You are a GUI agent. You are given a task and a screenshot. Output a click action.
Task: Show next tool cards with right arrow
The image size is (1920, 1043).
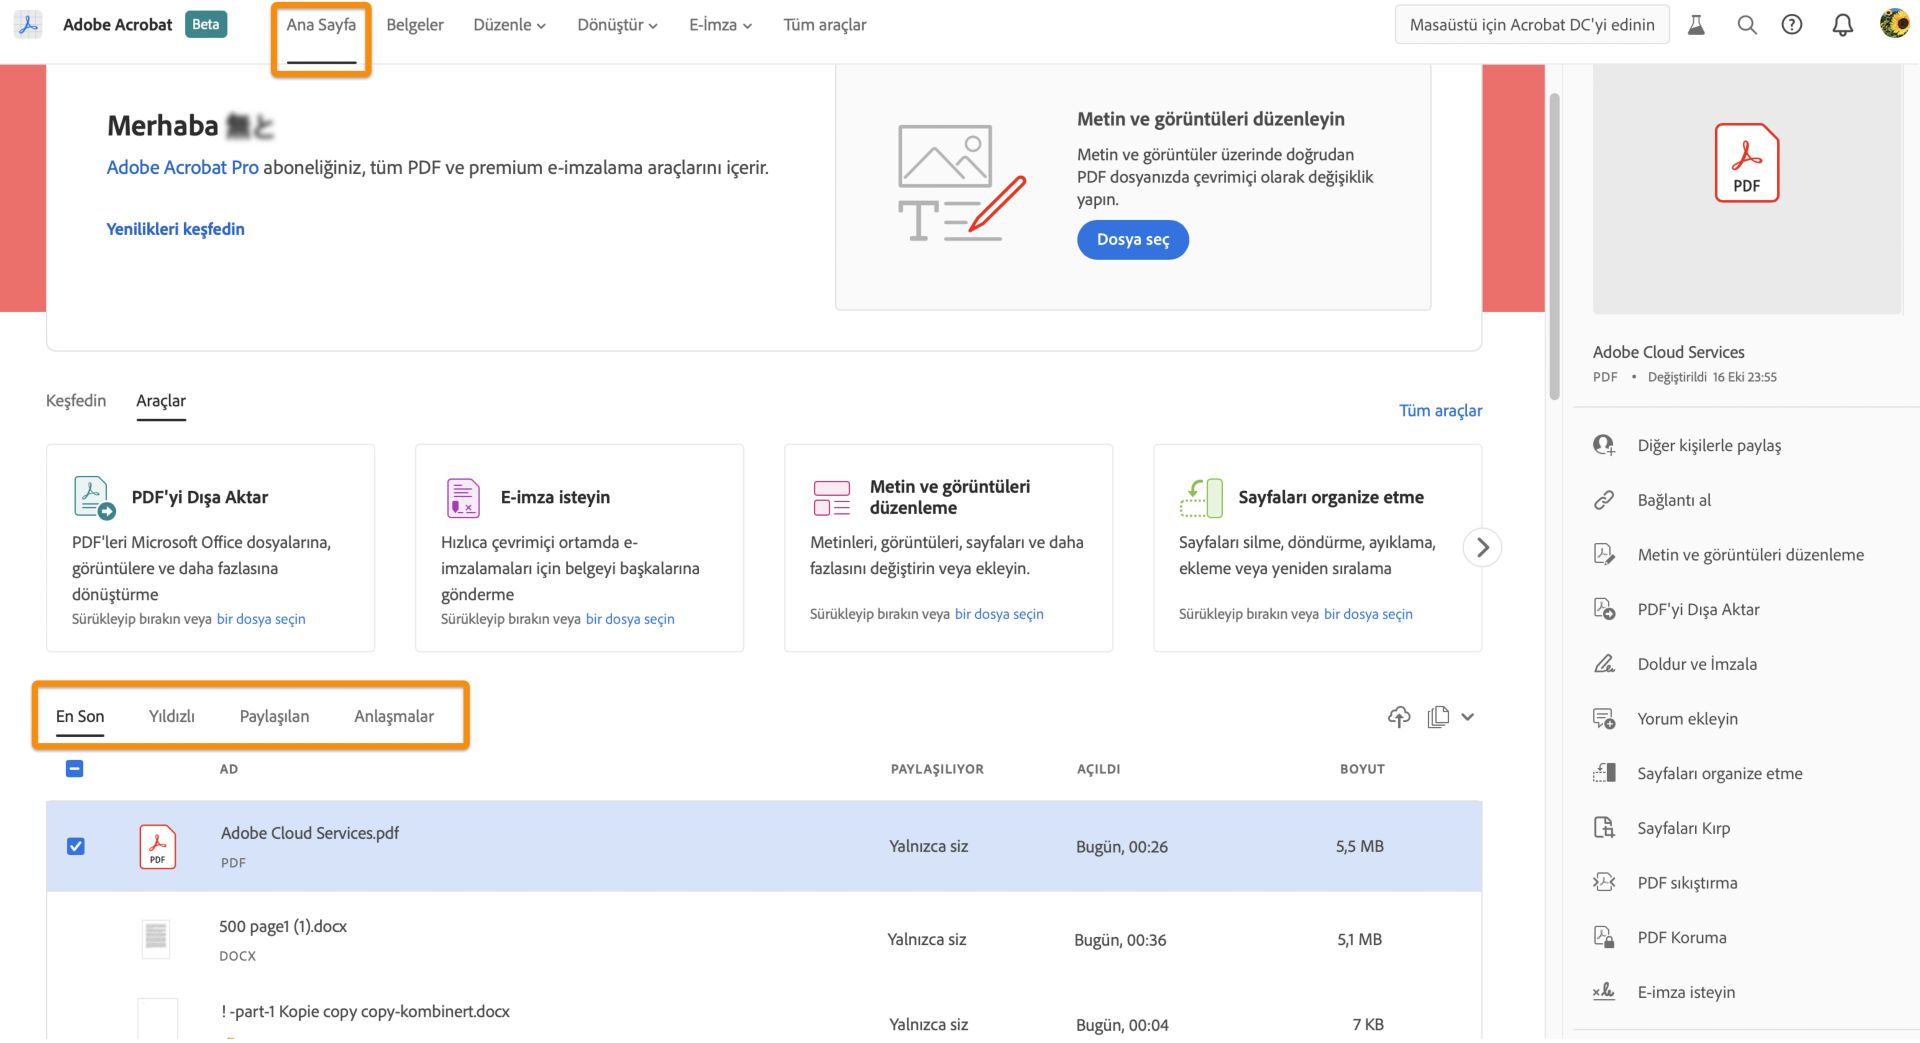coord(1482,548)
